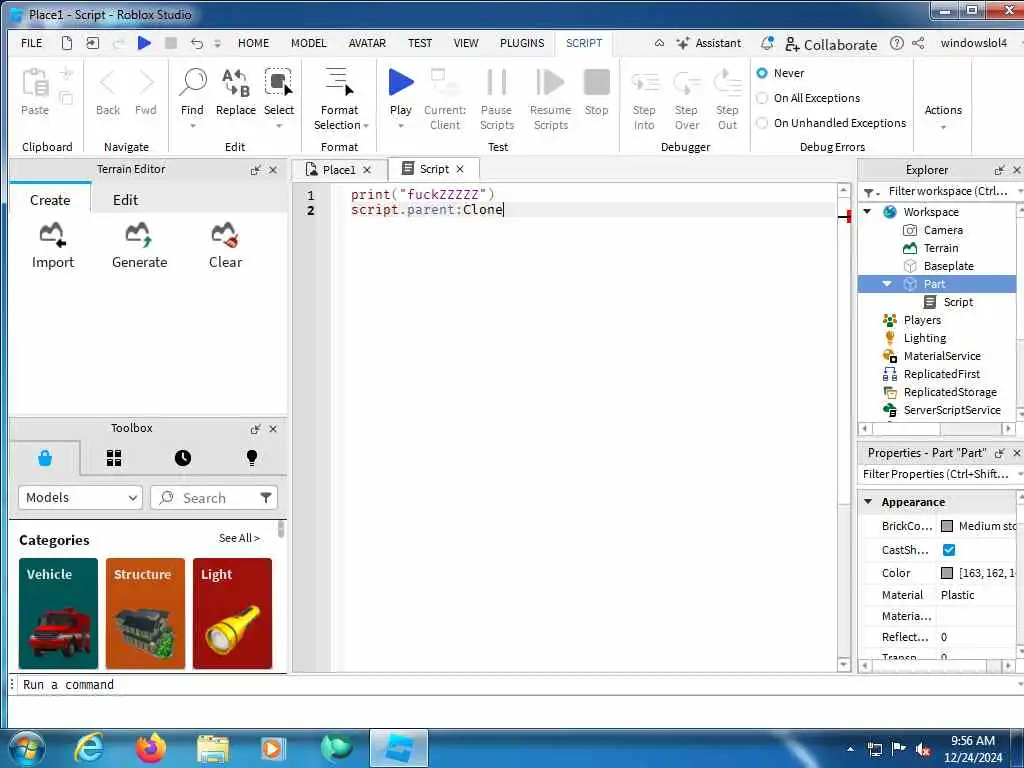
Task: Open the Actions dropdown in the ribbon
Action: click(943, 118)
